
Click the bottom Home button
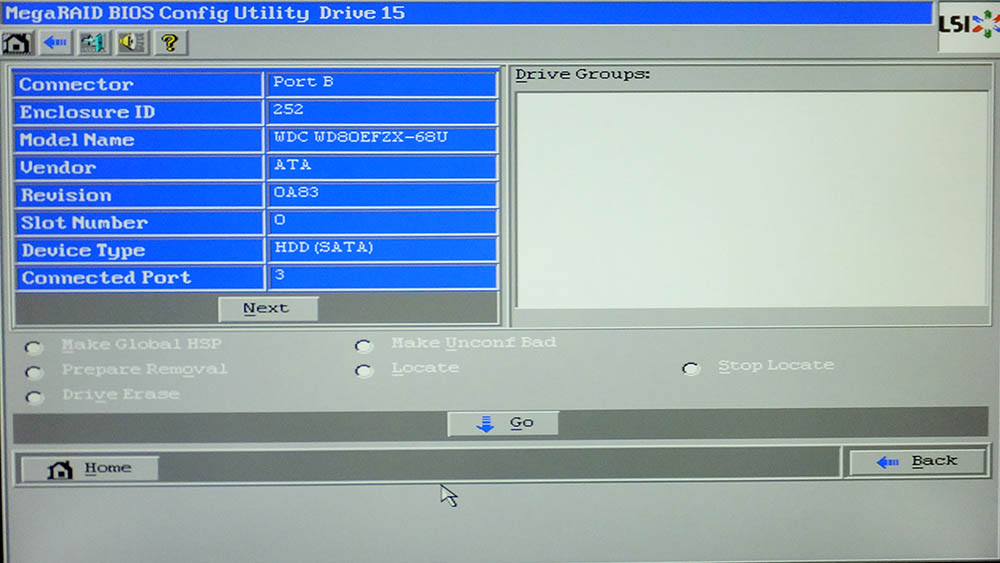click(90, 469)
